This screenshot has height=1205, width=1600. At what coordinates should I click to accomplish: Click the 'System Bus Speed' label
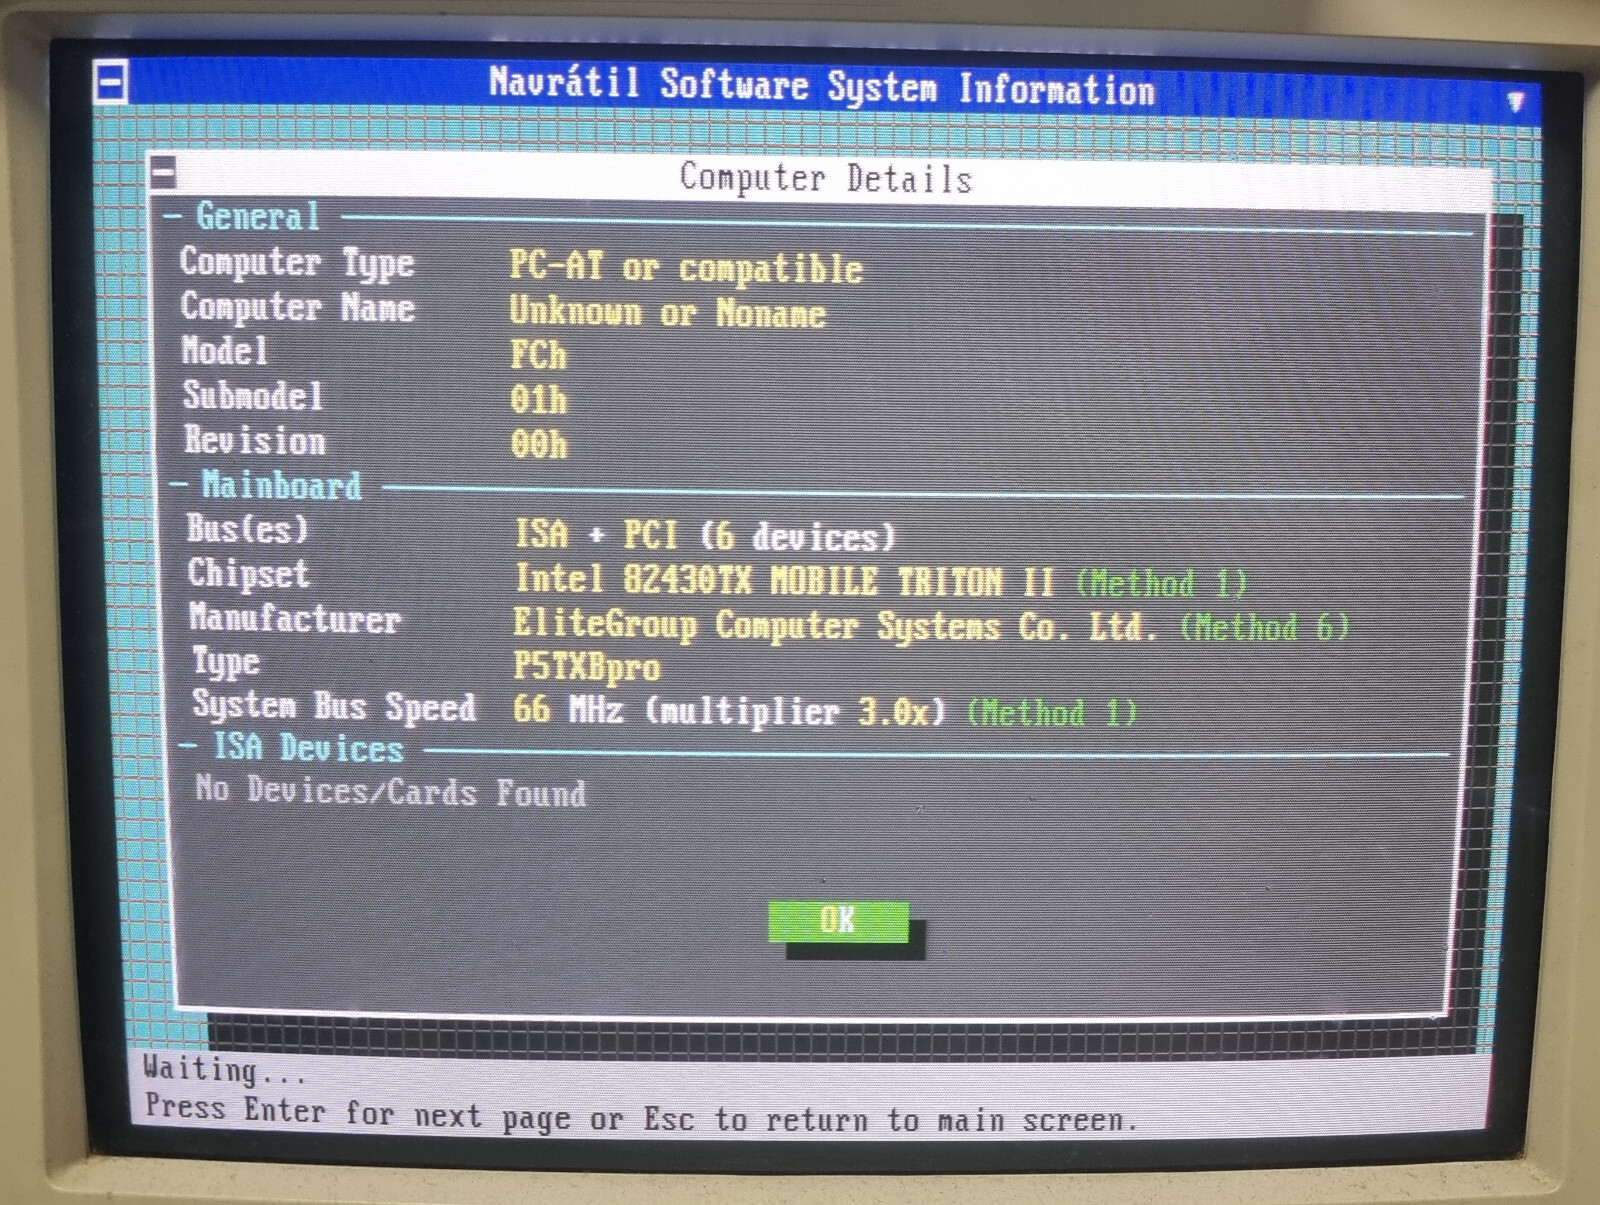[x=334, y=706]
